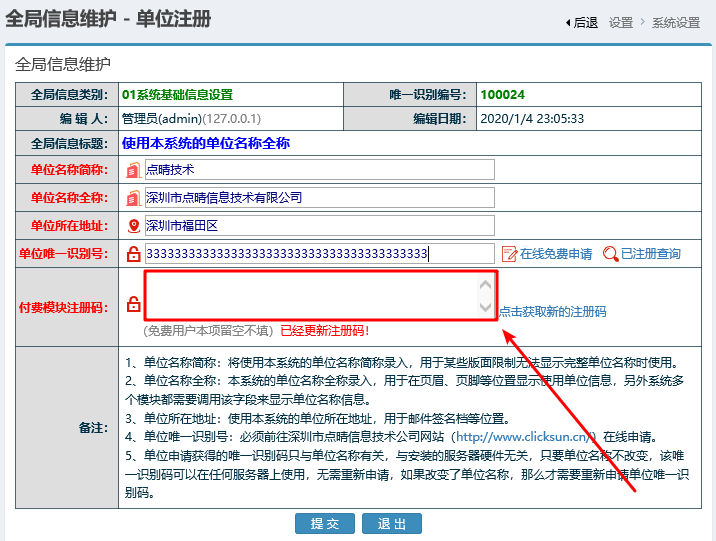Click the edit icon next to 在线免费申请
716x541 pixels.
click(509, 254)
